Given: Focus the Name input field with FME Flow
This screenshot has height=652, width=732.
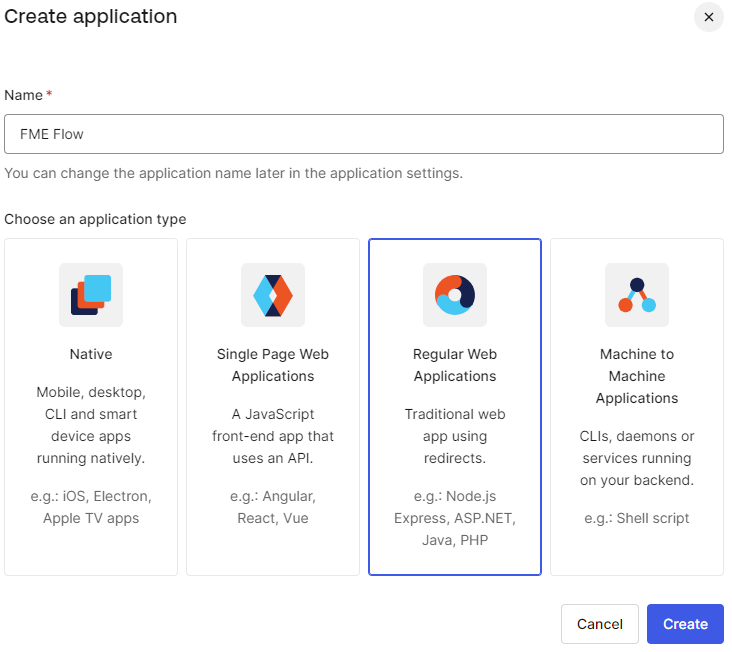Looking at the screenshot, I should (364, 134).
